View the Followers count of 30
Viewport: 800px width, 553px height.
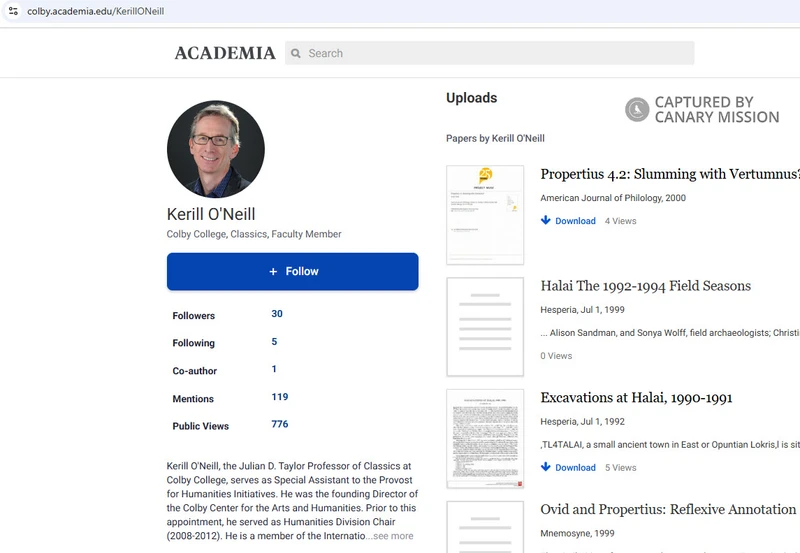[x=277, y=314]
